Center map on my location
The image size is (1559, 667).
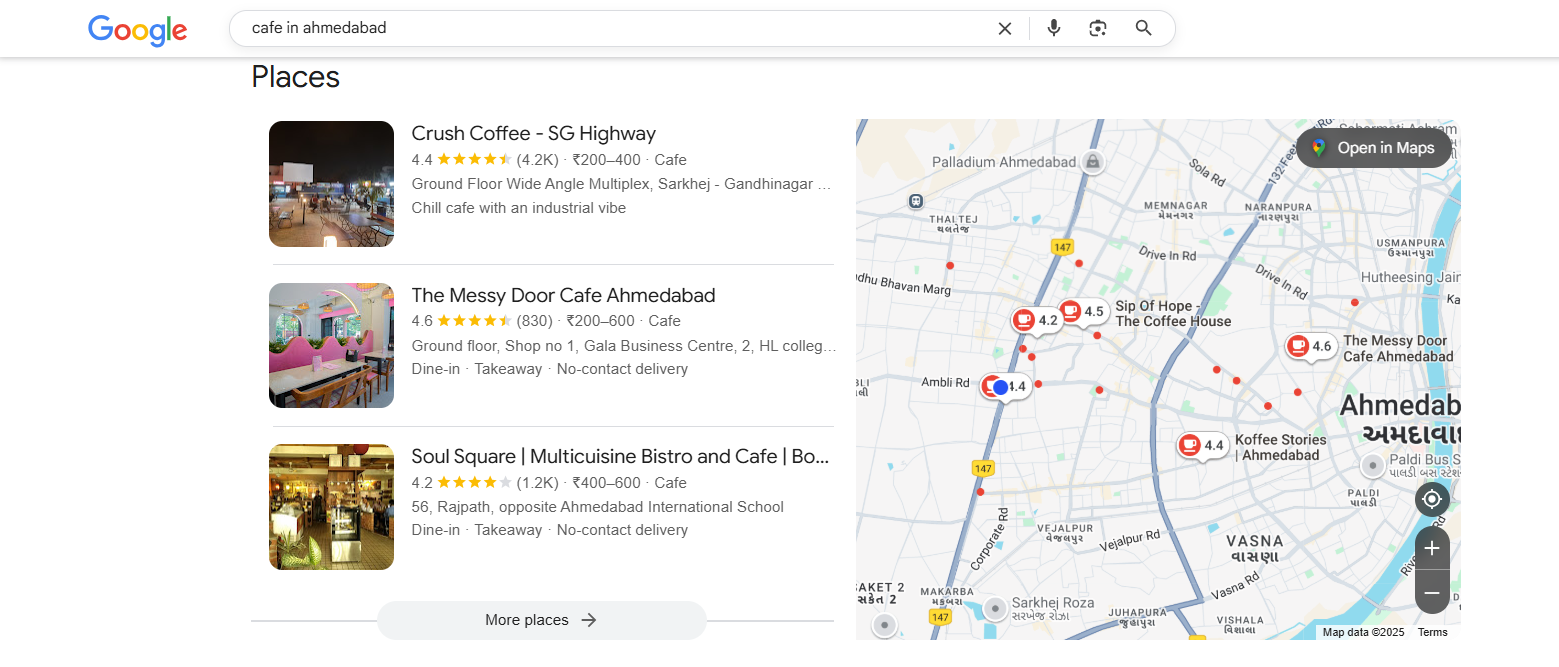(1431, 499)
